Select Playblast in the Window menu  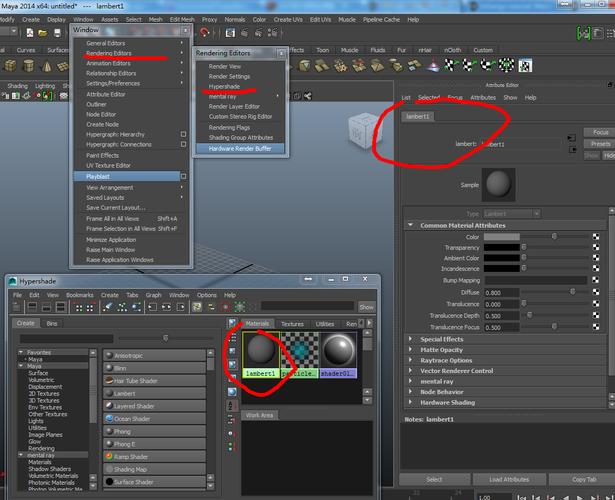point(127,176)
